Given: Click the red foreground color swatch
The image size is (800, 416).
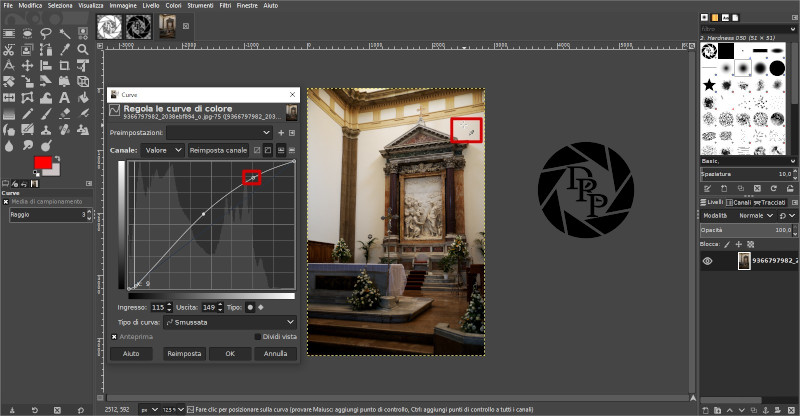Looking at the screenshot, I should 42,161.
